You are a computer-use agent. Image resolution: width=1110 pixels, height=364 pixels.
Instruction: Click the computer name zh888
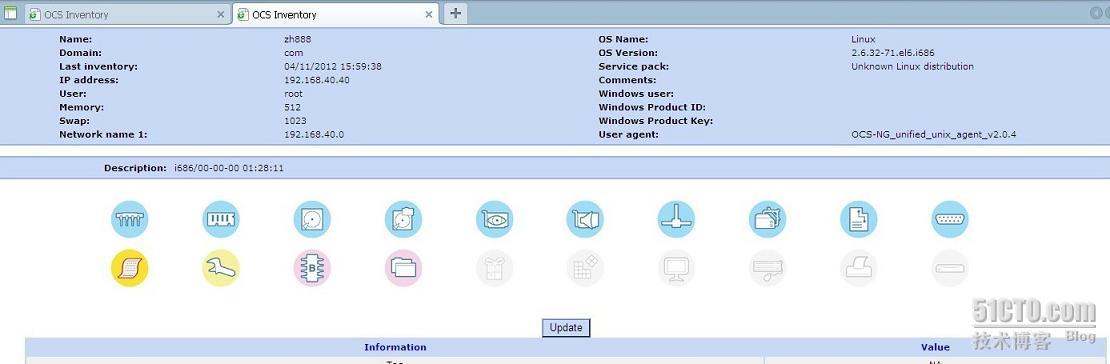coord(297,40)
